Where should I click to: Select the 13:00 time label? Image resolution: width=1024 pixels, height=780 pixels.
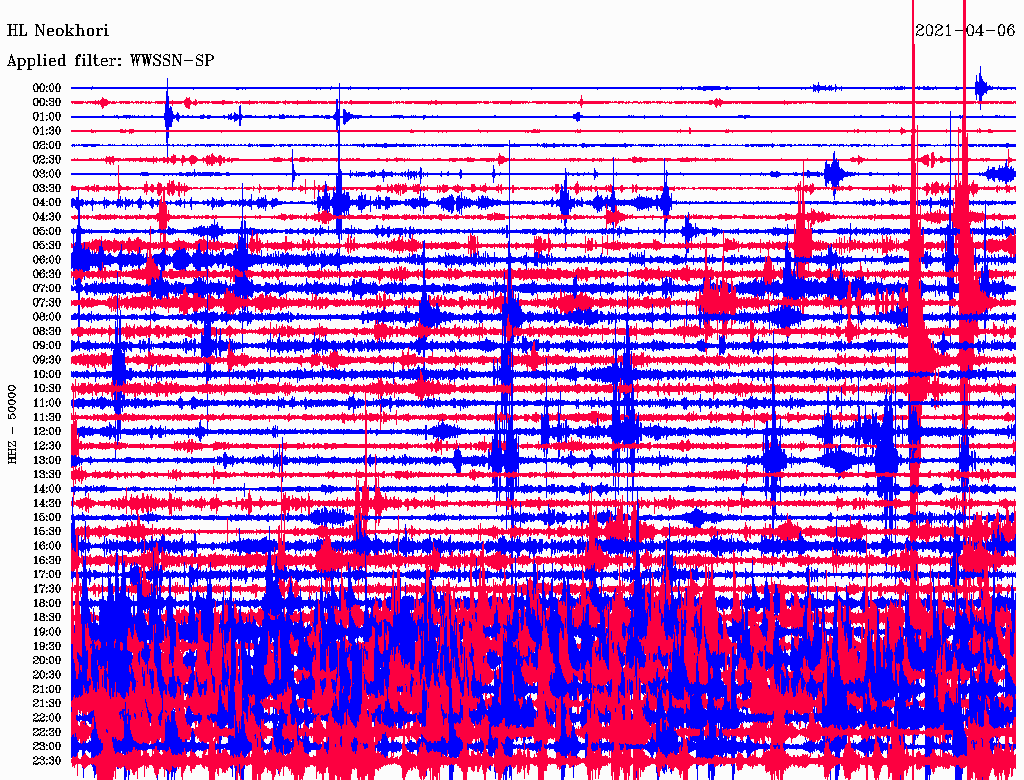pos(47,461)
